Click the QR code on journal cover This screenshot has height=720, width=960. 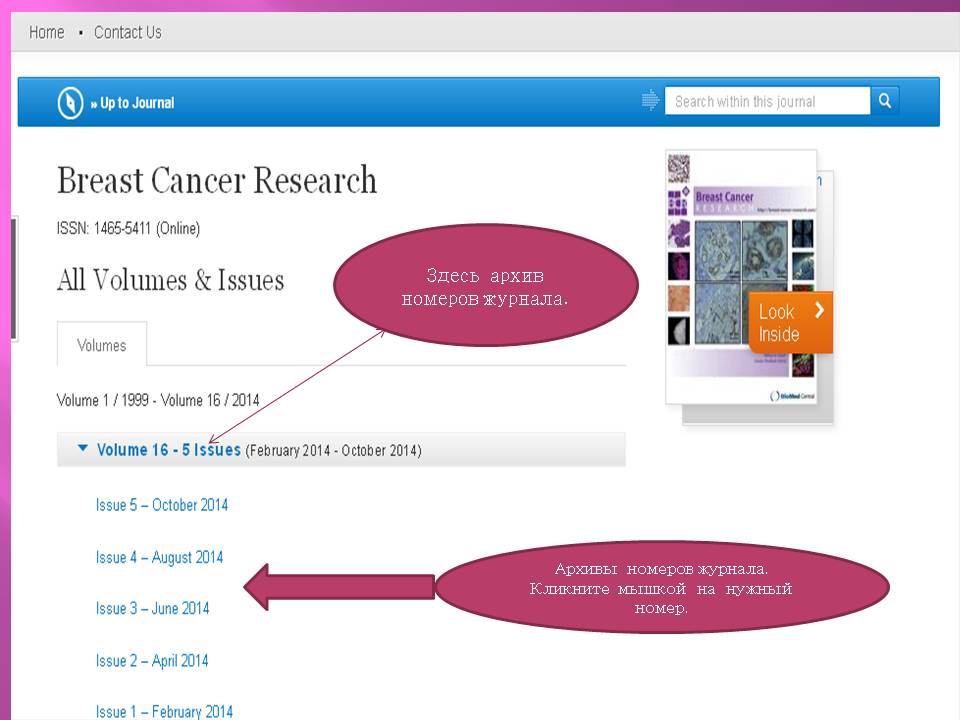coord(679,166)
